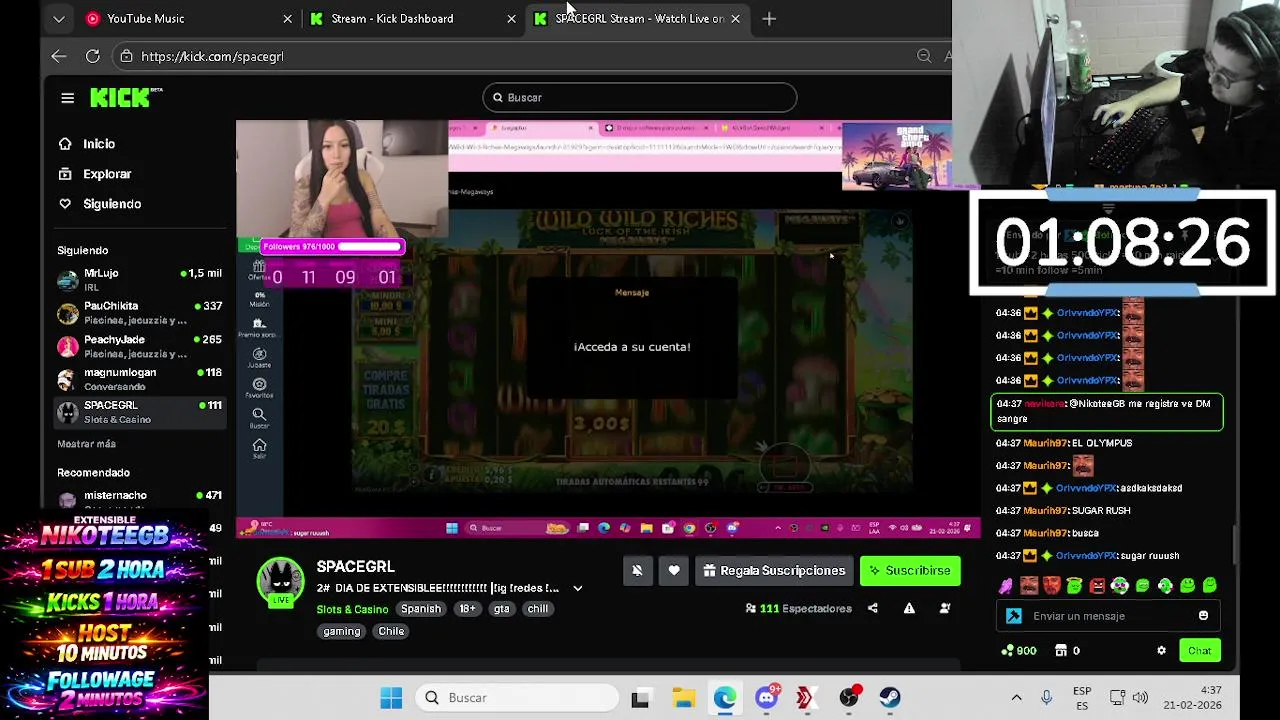Screen dimensions: 1280x720
Task: Click the gta tag
Action: click(501, 609)
